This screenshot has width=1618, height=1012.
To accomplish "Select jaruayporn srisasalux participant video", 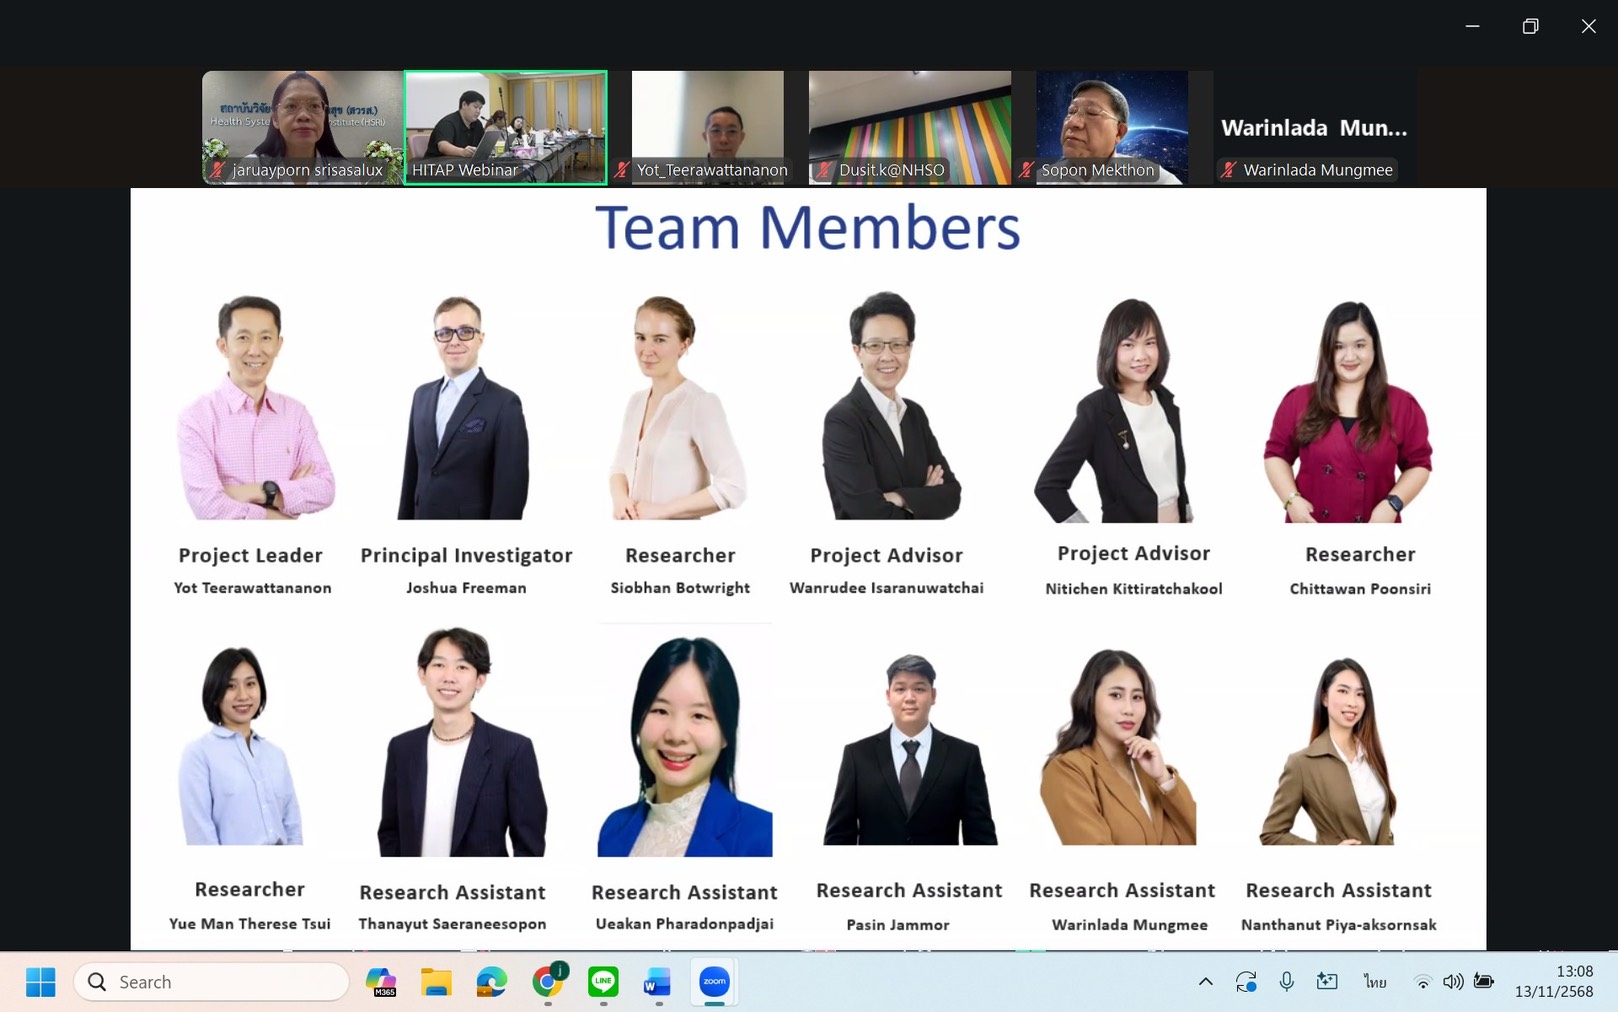I will (x=301, y=127).
